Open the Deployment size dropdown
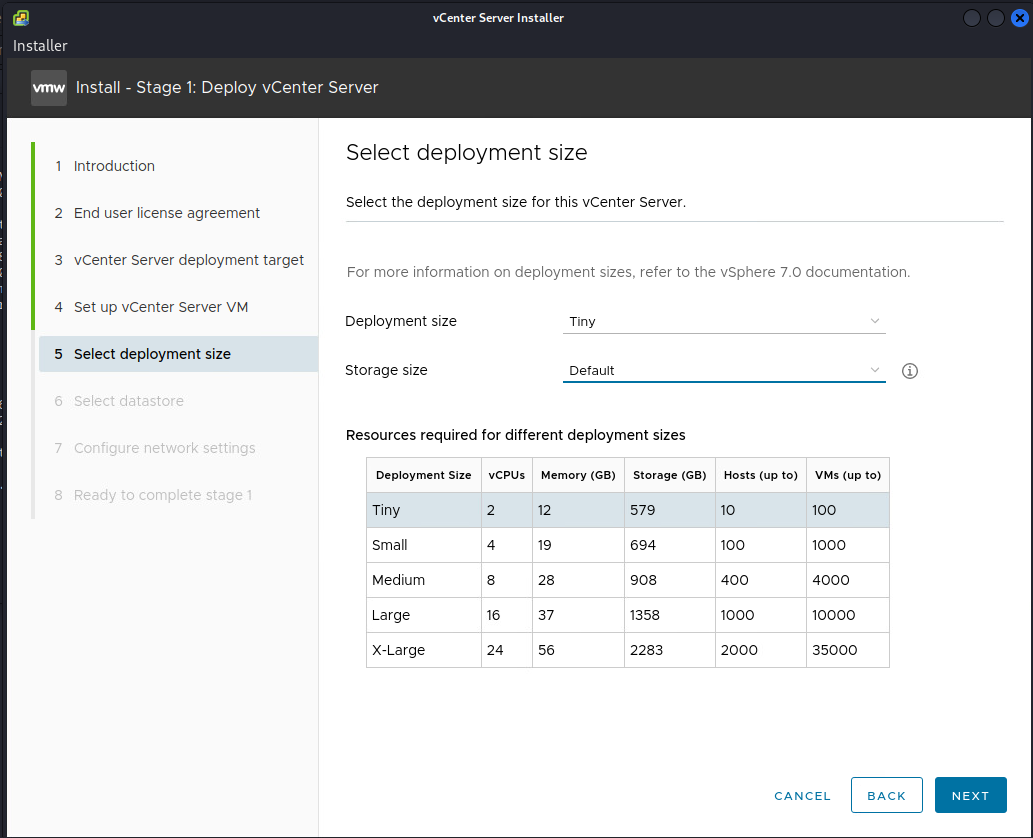Viewport: 1033px width, 838px height. click(723, 322)
